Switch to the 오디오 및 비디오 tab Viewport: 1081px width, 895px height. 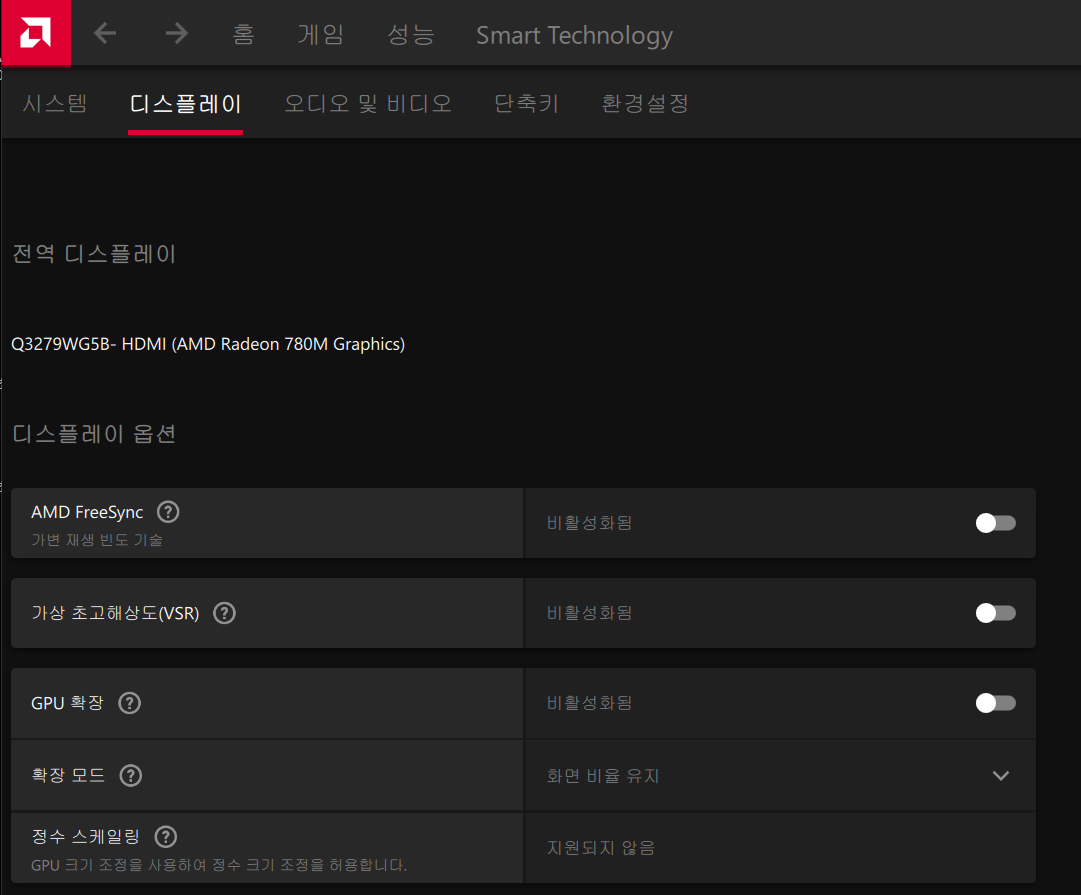[x=368, y=103]
